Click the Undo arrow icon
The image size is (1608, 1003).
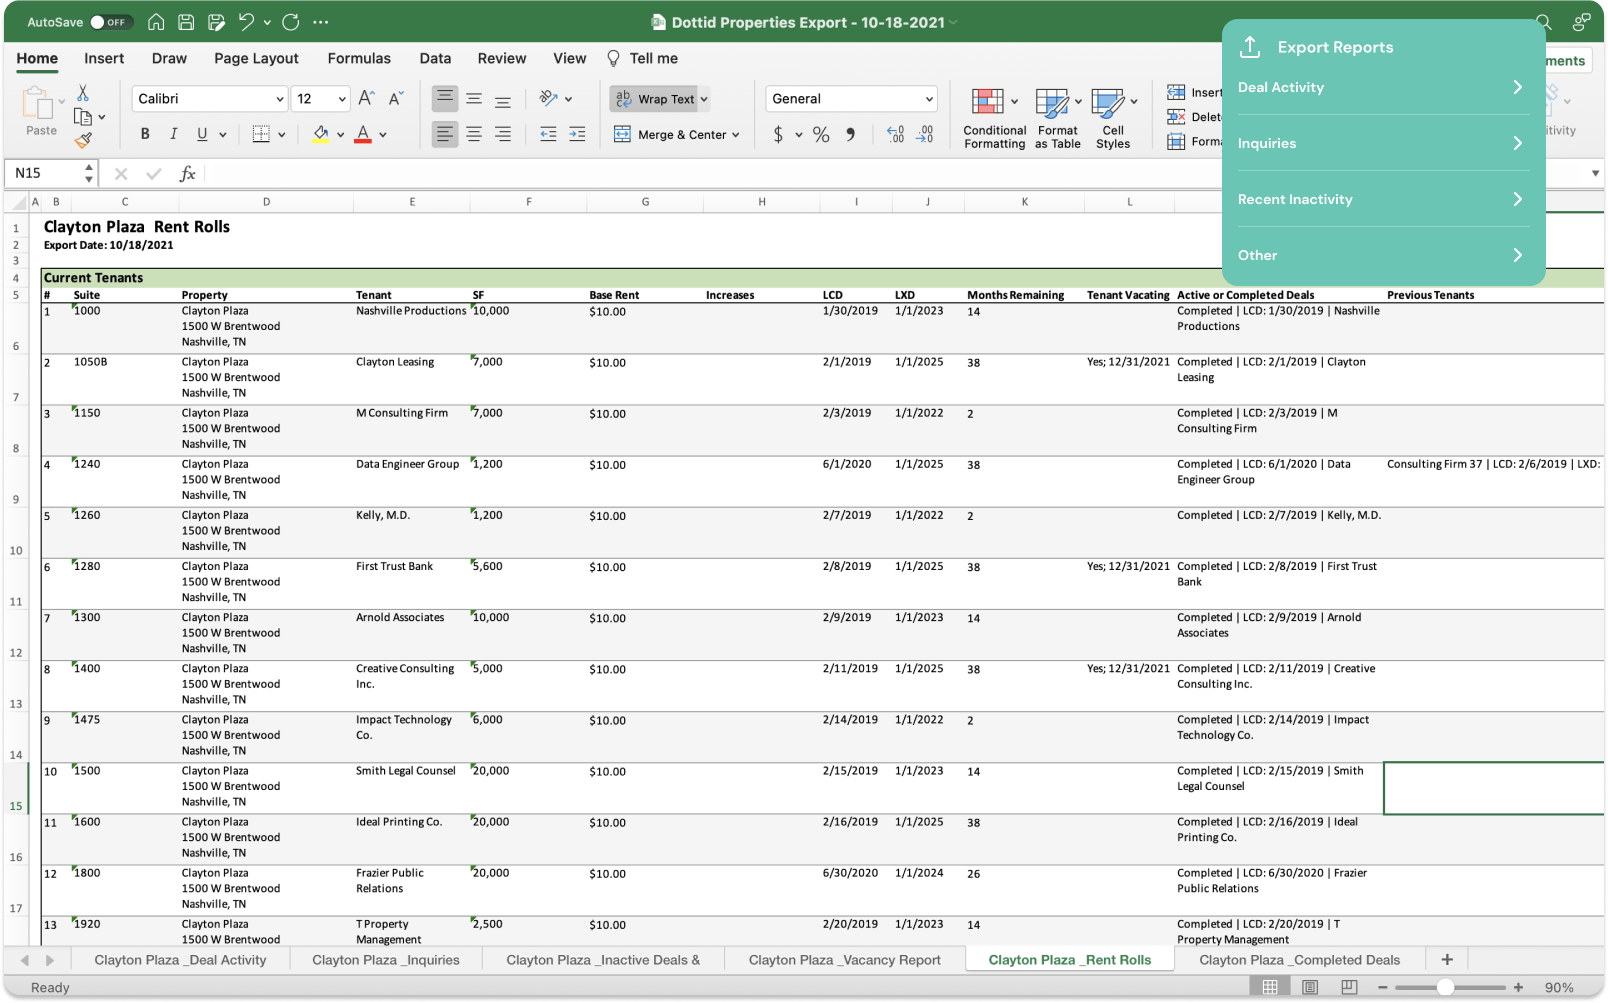coord(246,22)
